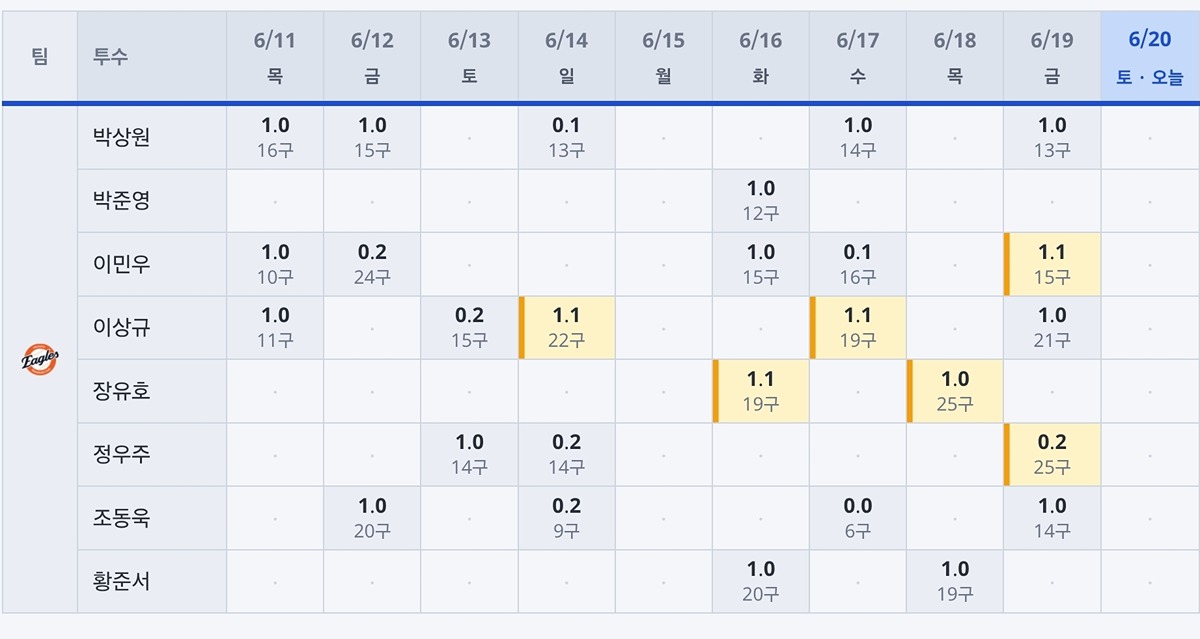
Task: Open pitcher 박상원's row name
Action: pos(122,138)
